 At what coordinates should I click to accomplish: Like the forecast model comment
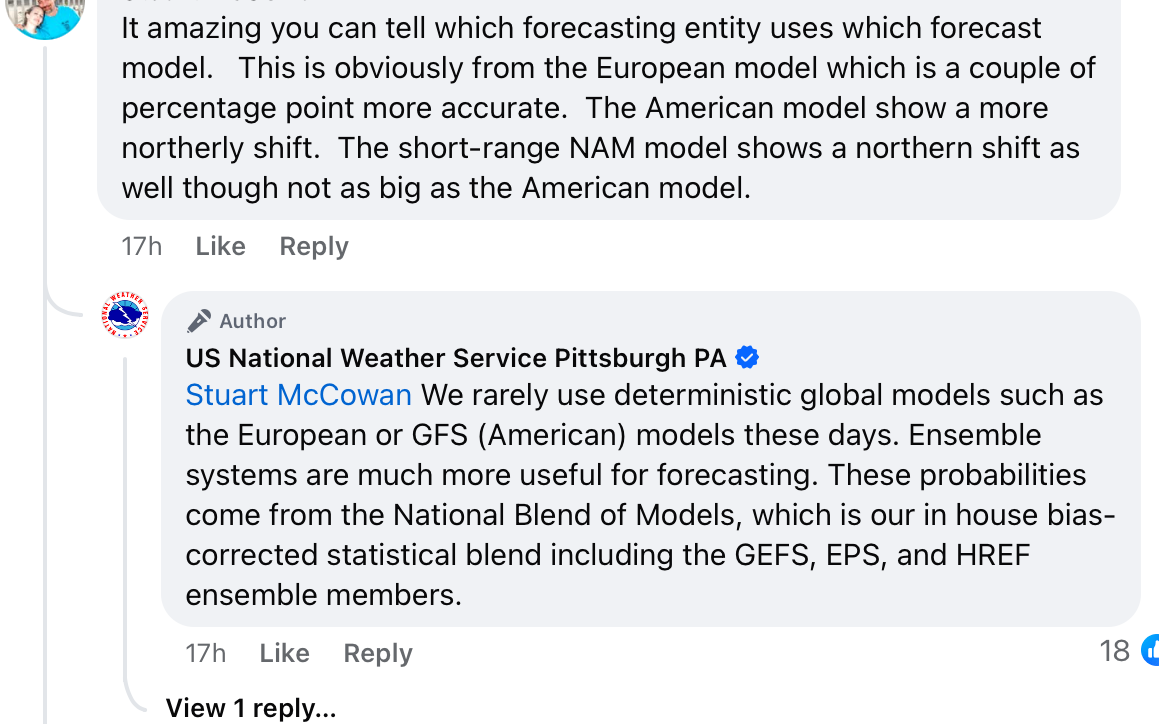pyautogui.click(x=220, y=246)
